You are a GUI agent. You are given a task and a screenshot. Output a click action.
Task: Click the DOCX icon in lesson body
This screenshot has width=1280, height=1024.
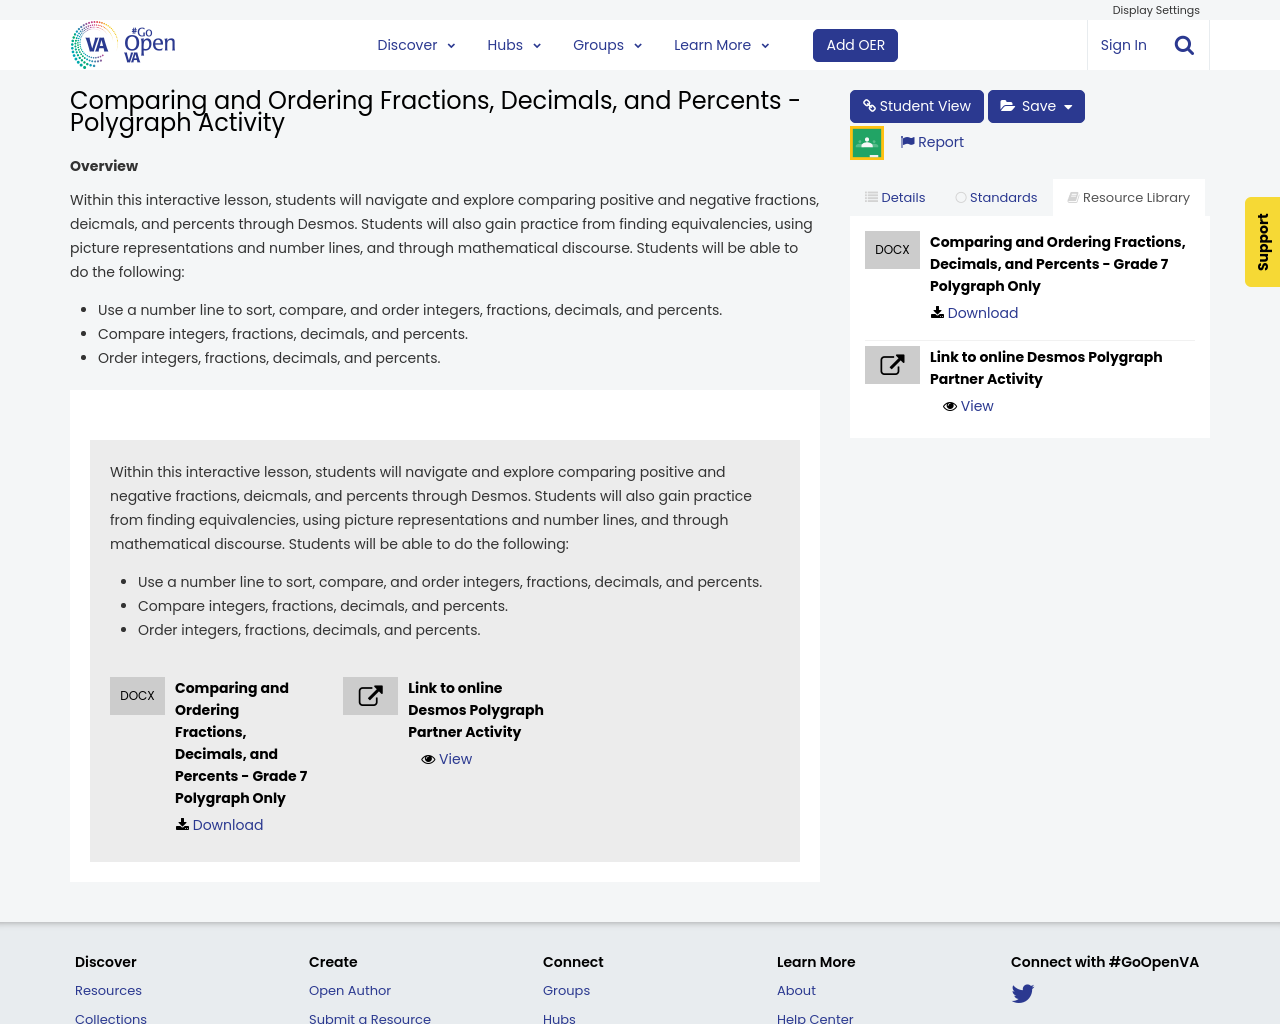click(137, 696)
